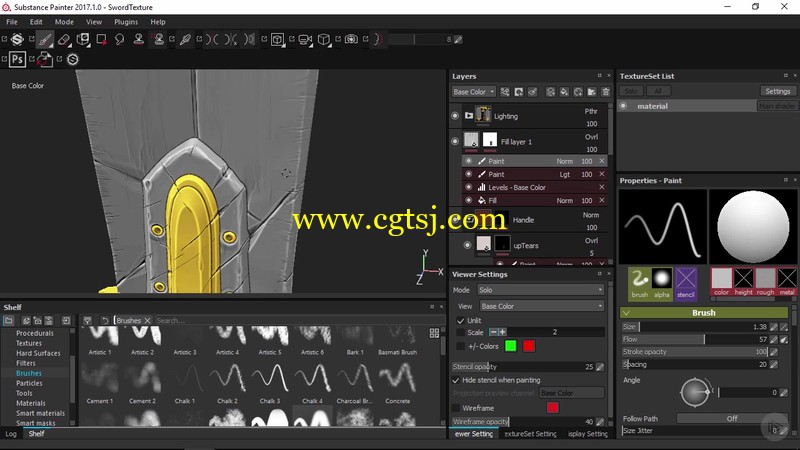Add a folder in Layers panel

591,92
